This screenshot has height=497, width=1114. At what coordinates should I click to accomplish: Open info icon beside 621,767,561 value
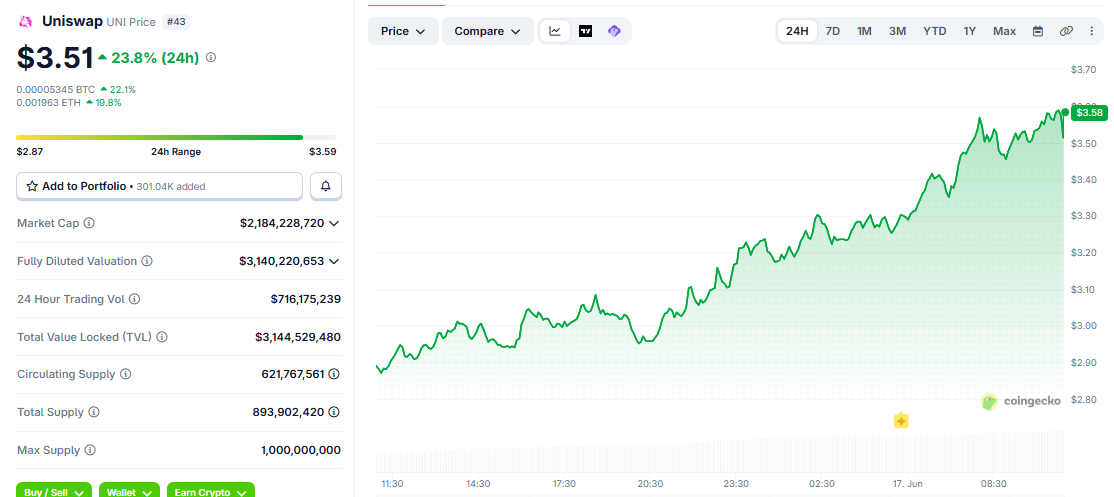334,374
